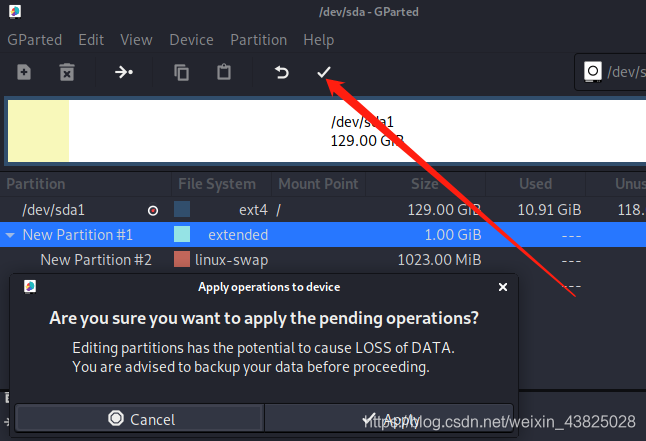The height and width of the screenshot is (441, 646).
Task: Open the Partition menu
Action: pyautogui.click(x=258, y=40)
